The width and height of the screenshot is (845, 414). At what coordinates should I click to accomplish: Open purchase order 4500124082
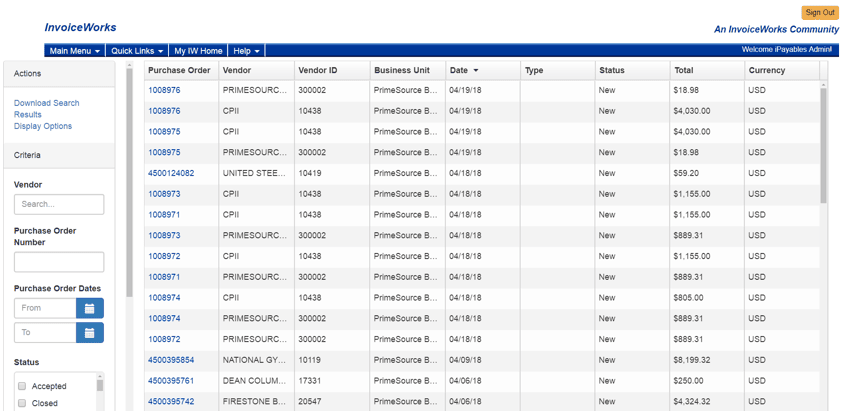click(x=171, y=173)
